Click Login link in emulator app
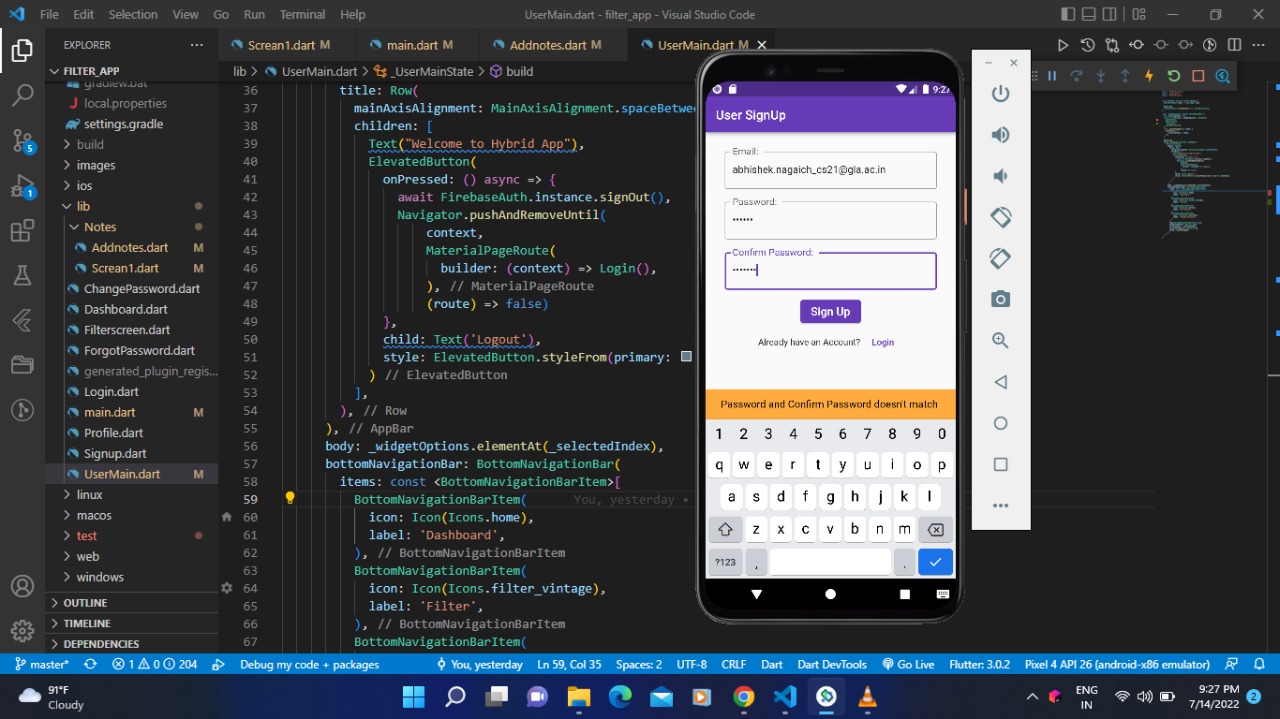The width and height of the screenshot is (1280, 719). [x=882, y=342]
